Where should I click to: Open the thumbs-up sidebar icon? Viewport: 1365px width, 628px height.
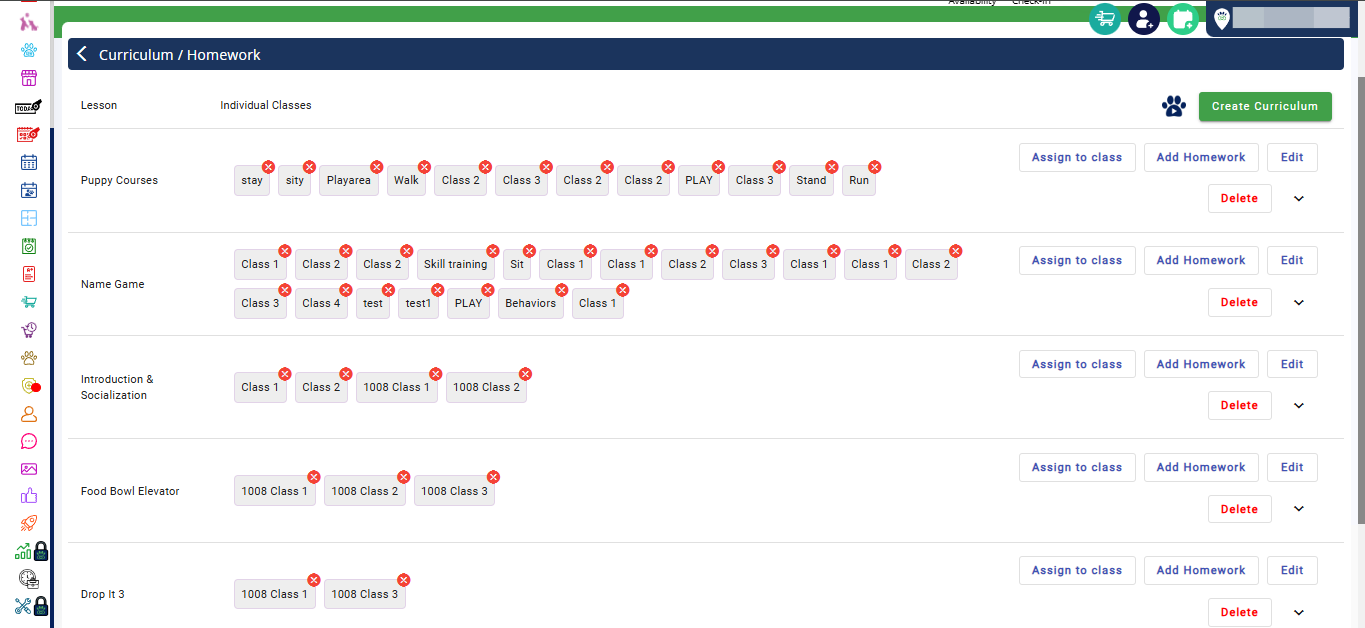click(29, 496)
